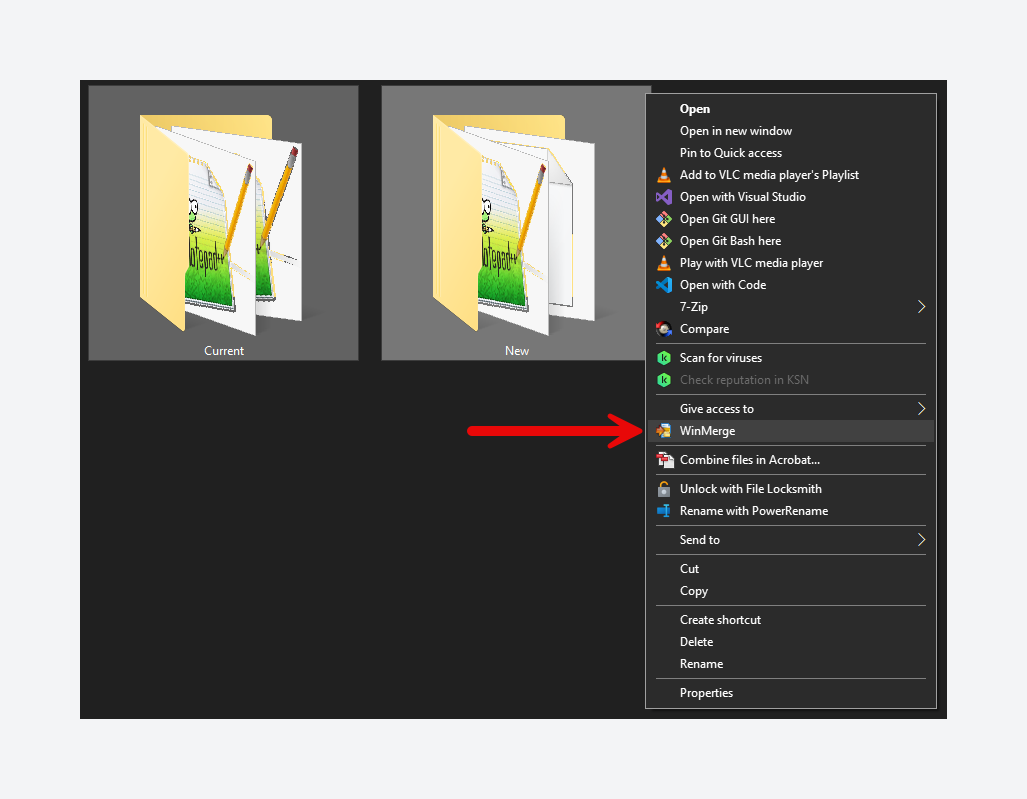1027x799 pixels.
Task: Expand the 7-Zip submenu arrow
Action: click(921, 307)
